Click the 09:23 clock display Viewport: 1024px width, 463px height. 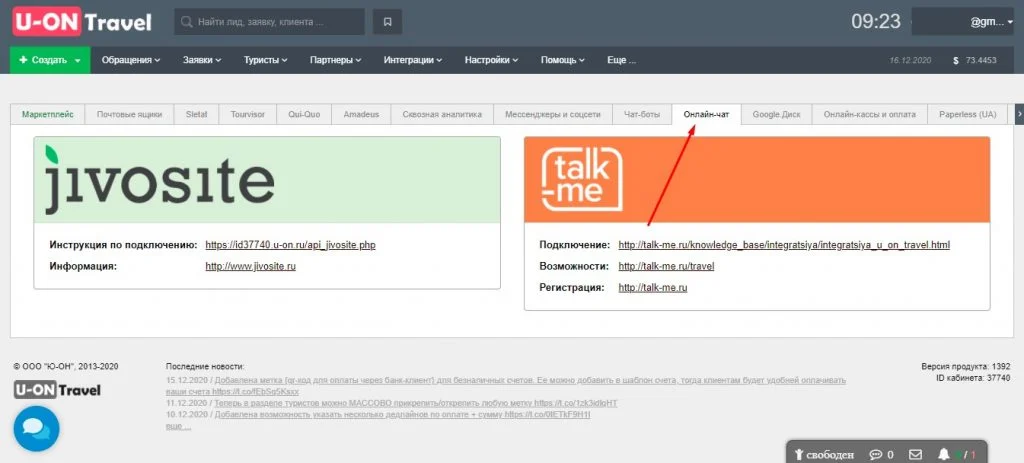[x=876, y=22]
